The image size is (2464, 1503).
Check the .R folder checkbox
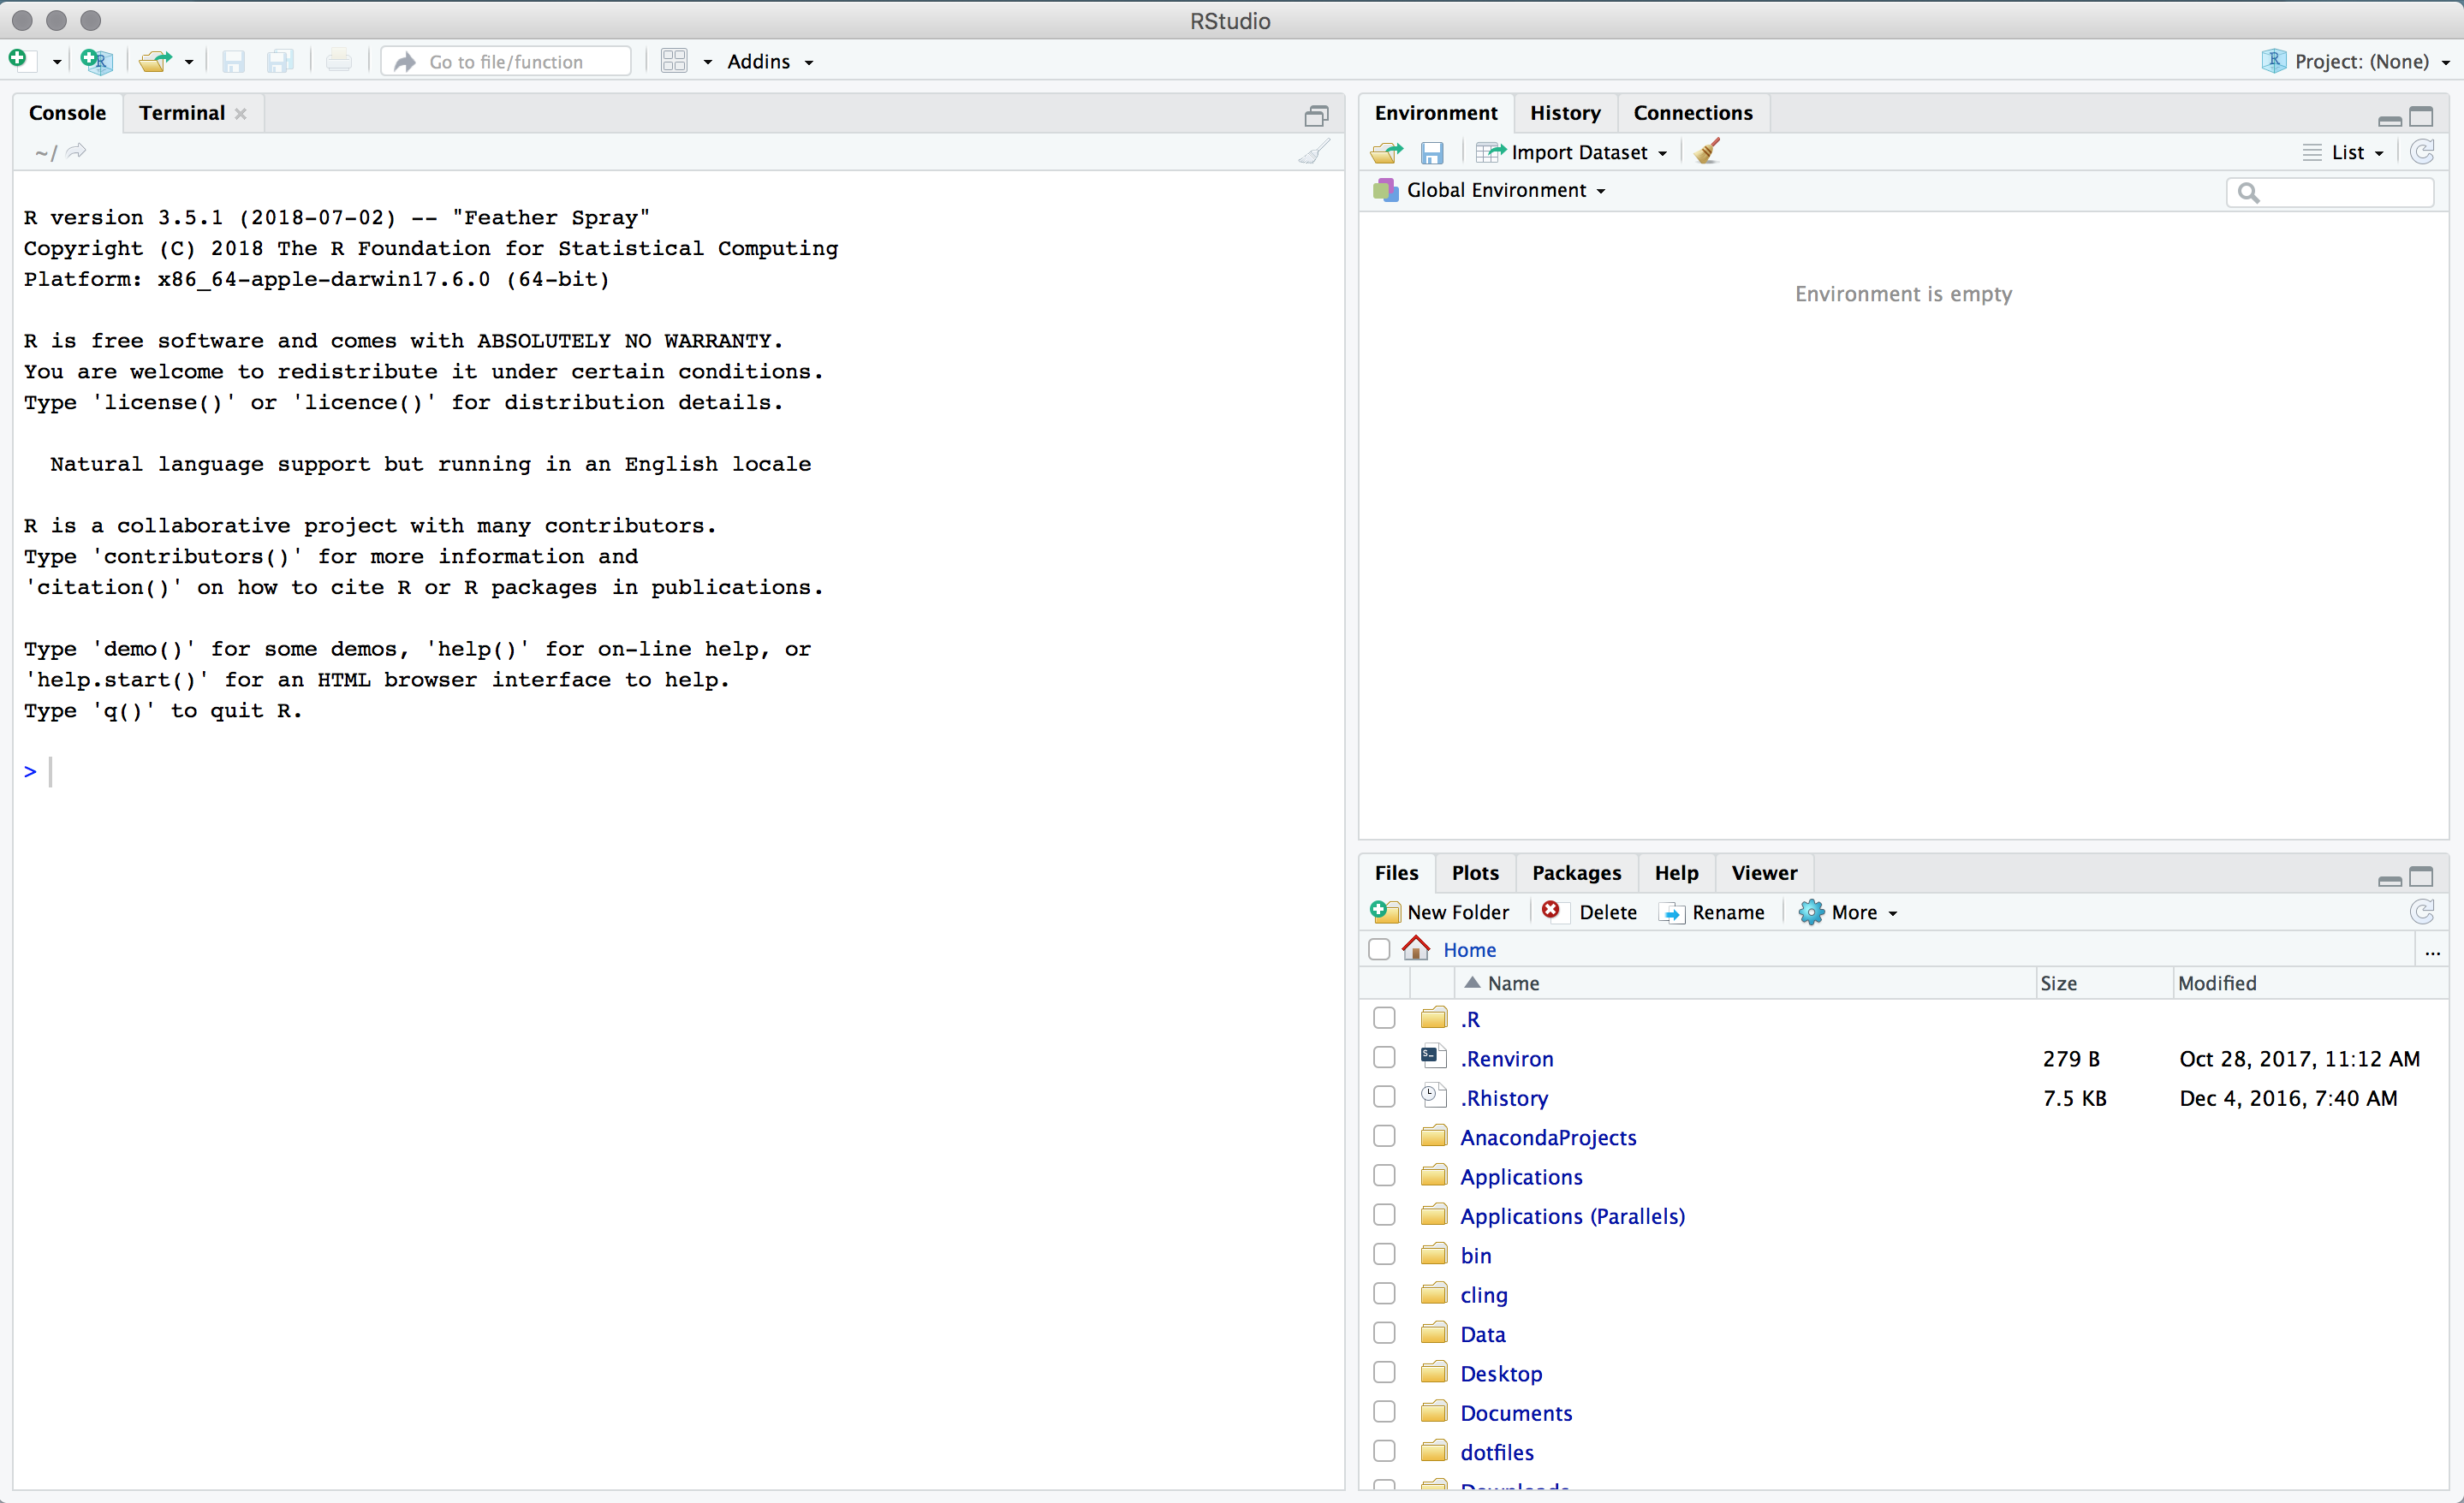click(1384, 1018)
